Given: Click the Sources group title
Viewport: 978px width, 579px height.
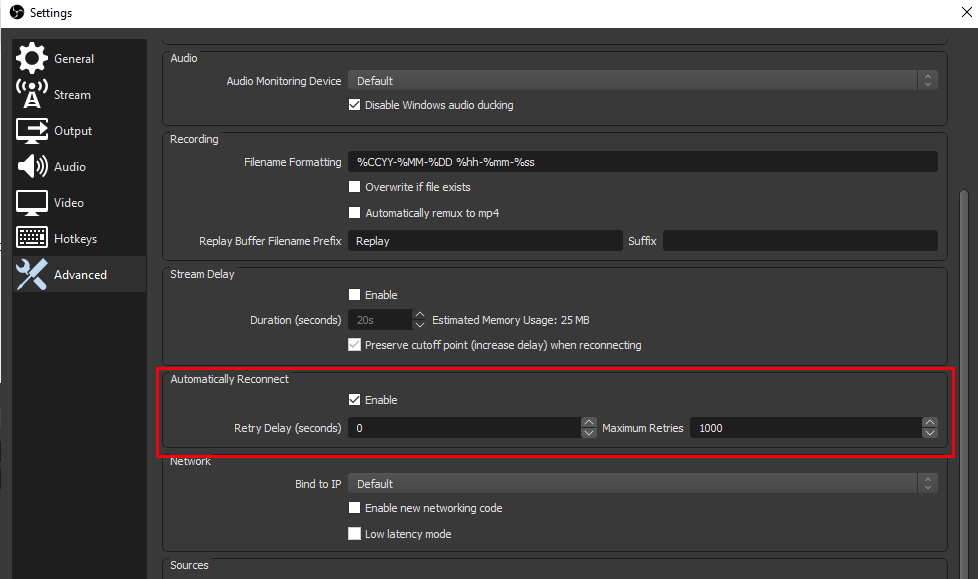Looking at the screenshot, I should (189, 565).
